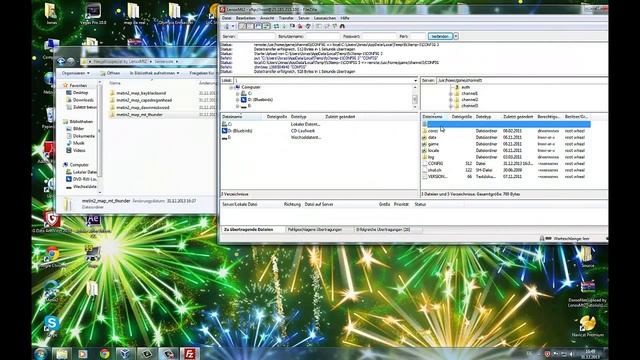Toggle message log display in FileZilla toolbar
Screen dimensions: 640x360
[242, 26]
